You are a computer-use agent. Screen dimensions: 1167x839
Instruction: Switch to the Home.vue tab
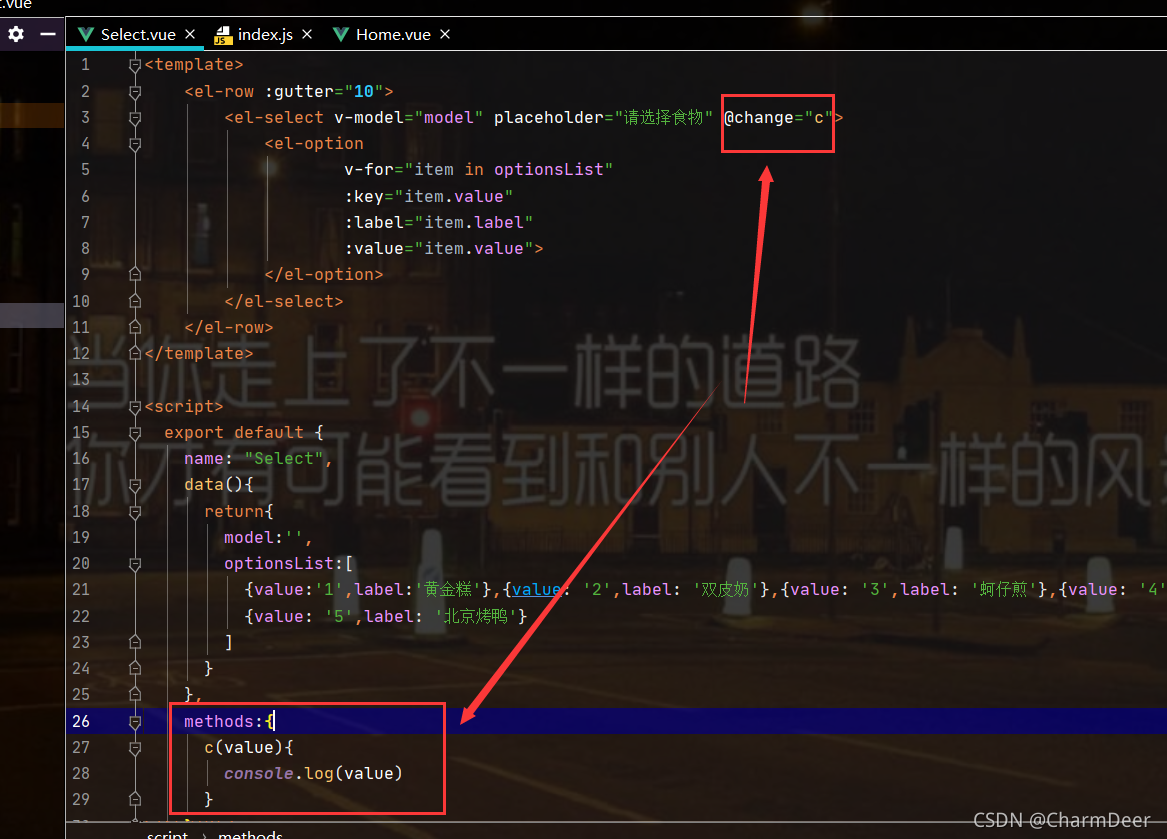pos(393,35)
